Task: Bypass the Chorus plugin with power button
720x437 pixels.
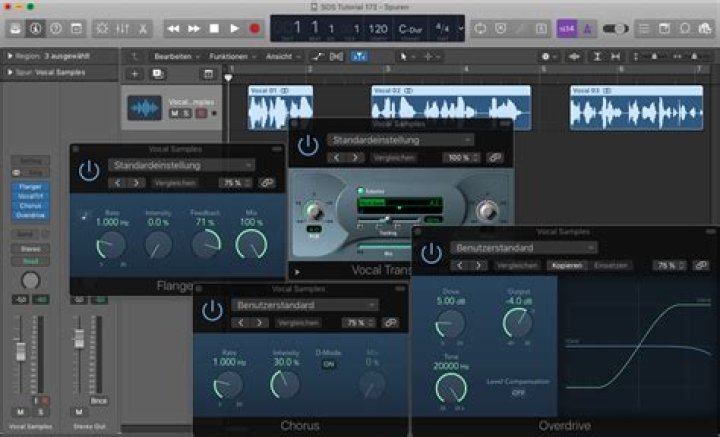Action: point(212,310)
